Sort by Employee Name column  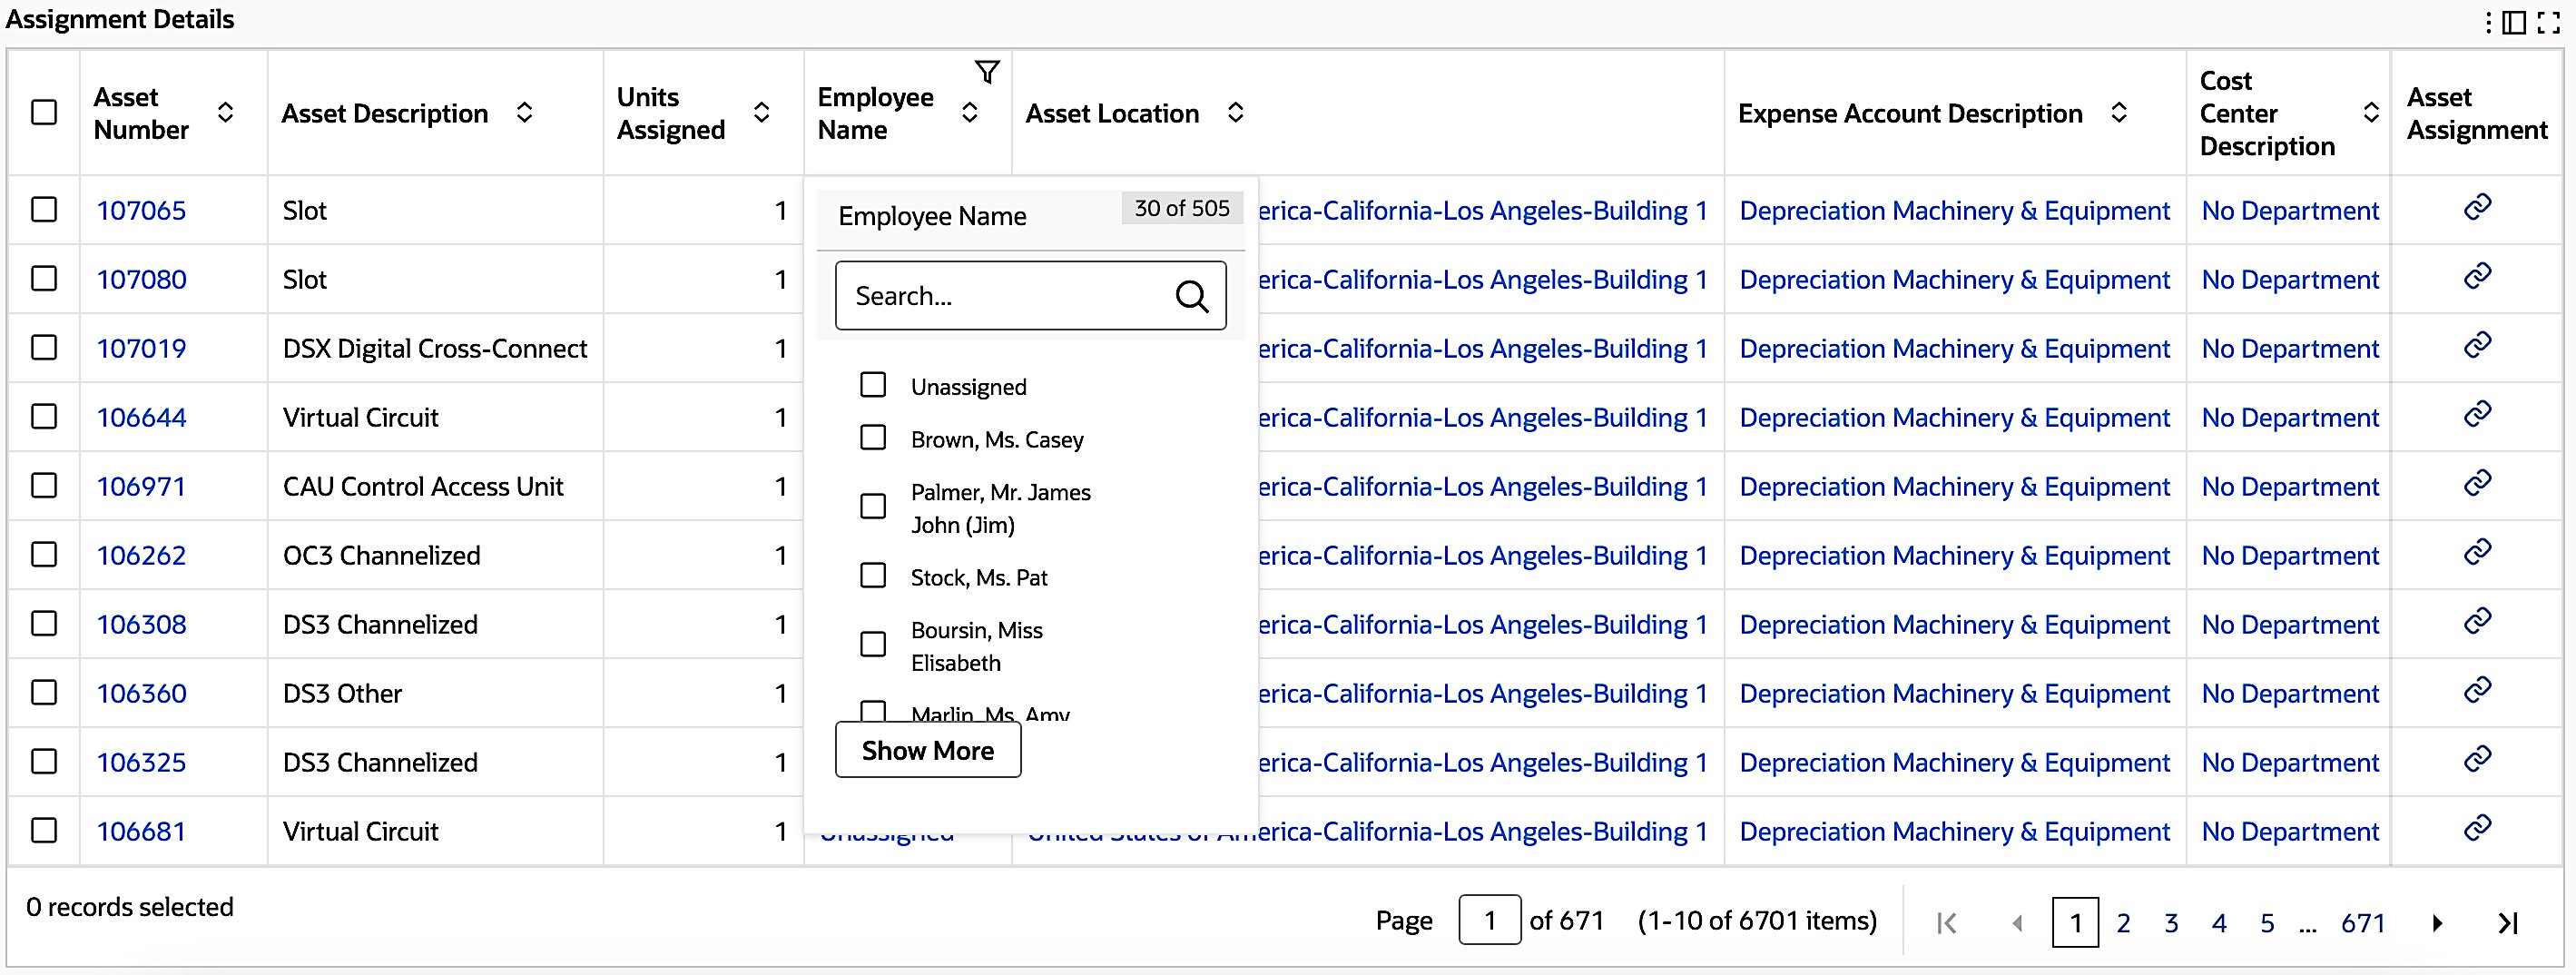969,112
